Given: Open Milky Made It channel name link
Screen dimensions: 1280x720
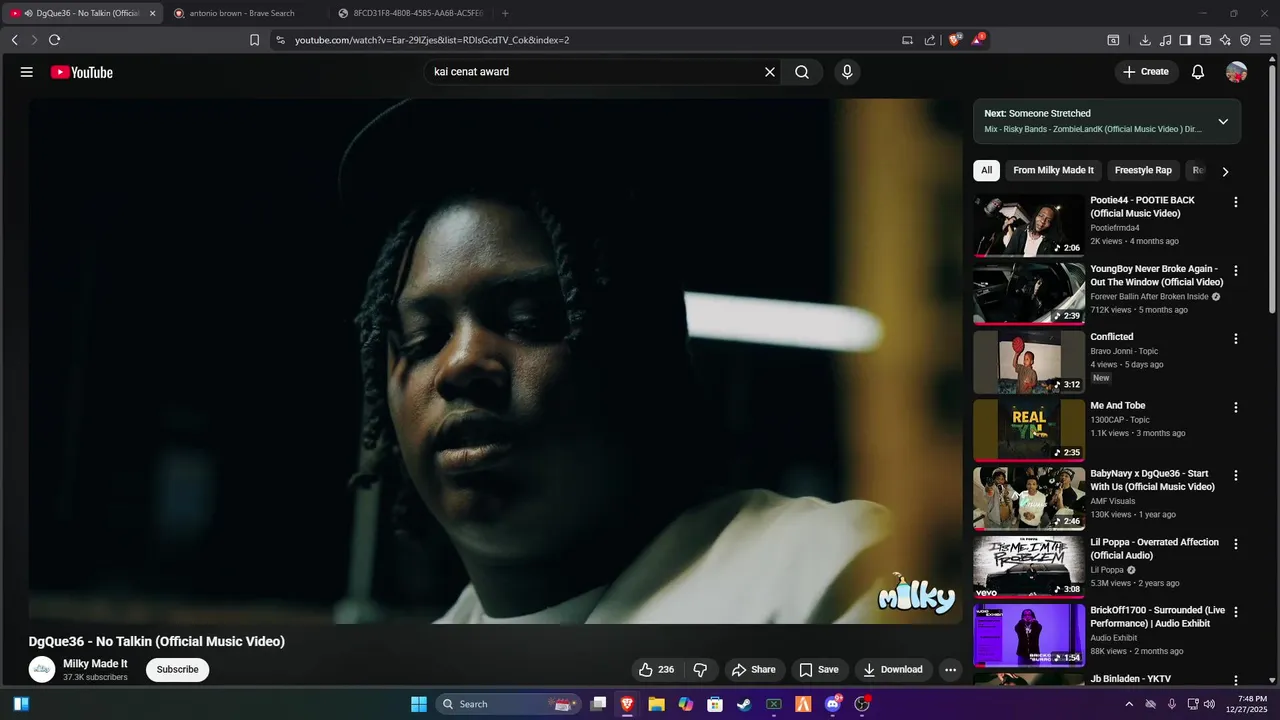Looking at the screenshot, I should pos(95,664).
